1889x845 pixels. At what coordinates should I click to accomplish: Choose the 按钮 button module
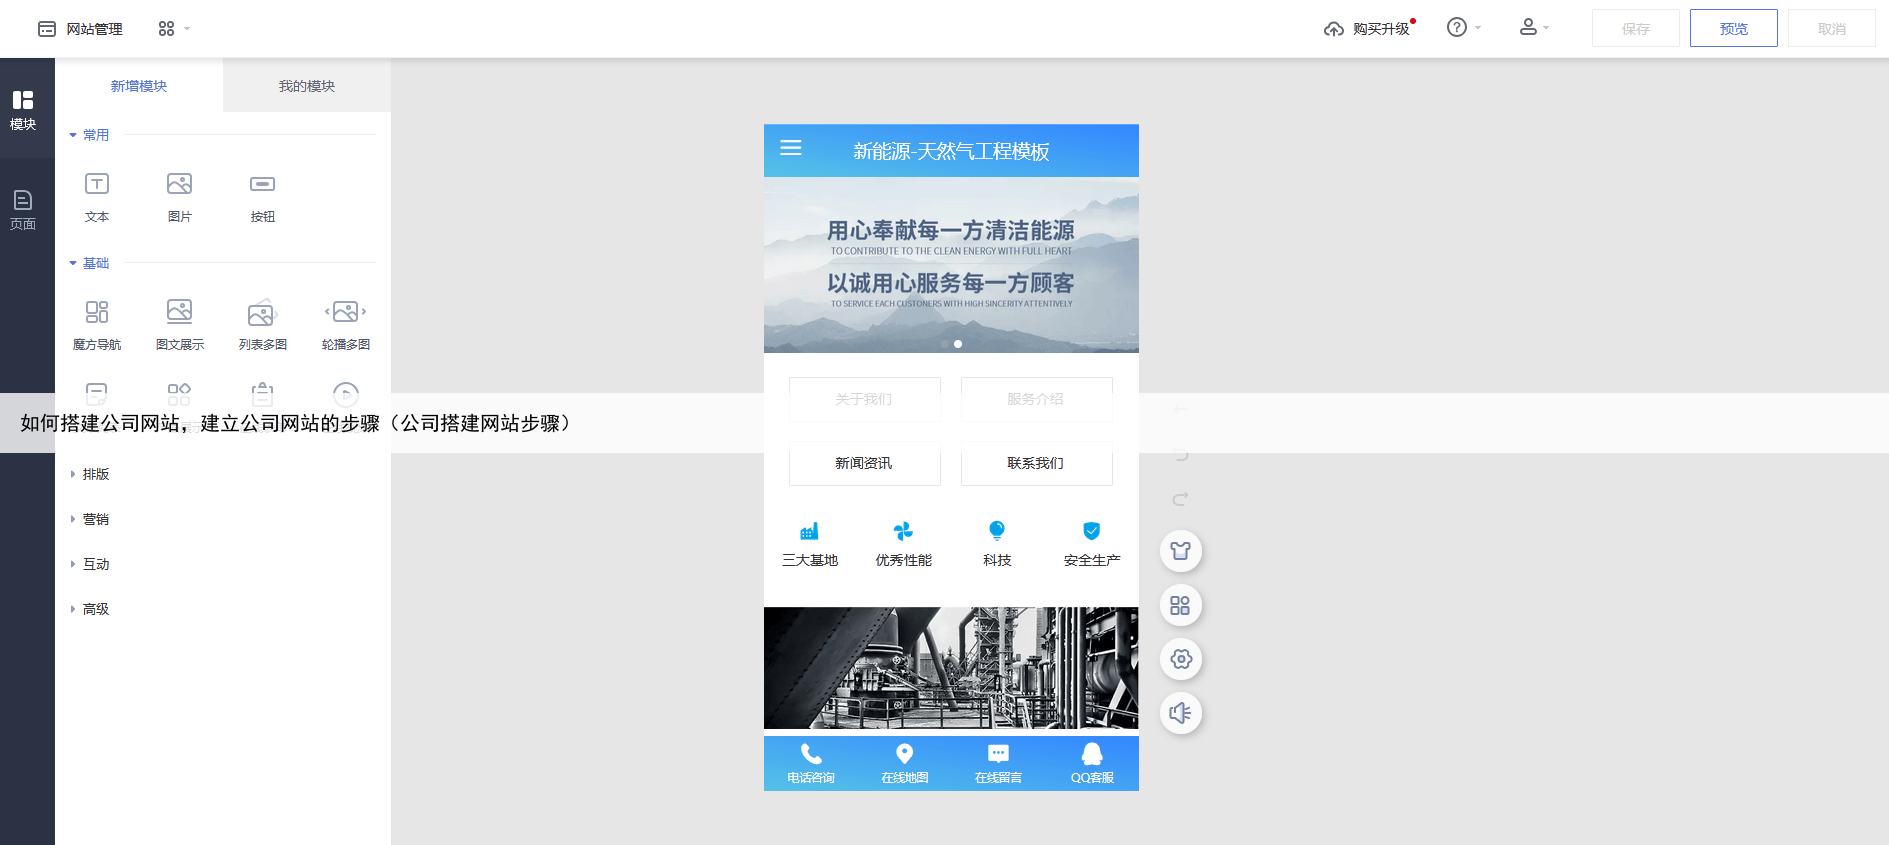click(262, 185)
